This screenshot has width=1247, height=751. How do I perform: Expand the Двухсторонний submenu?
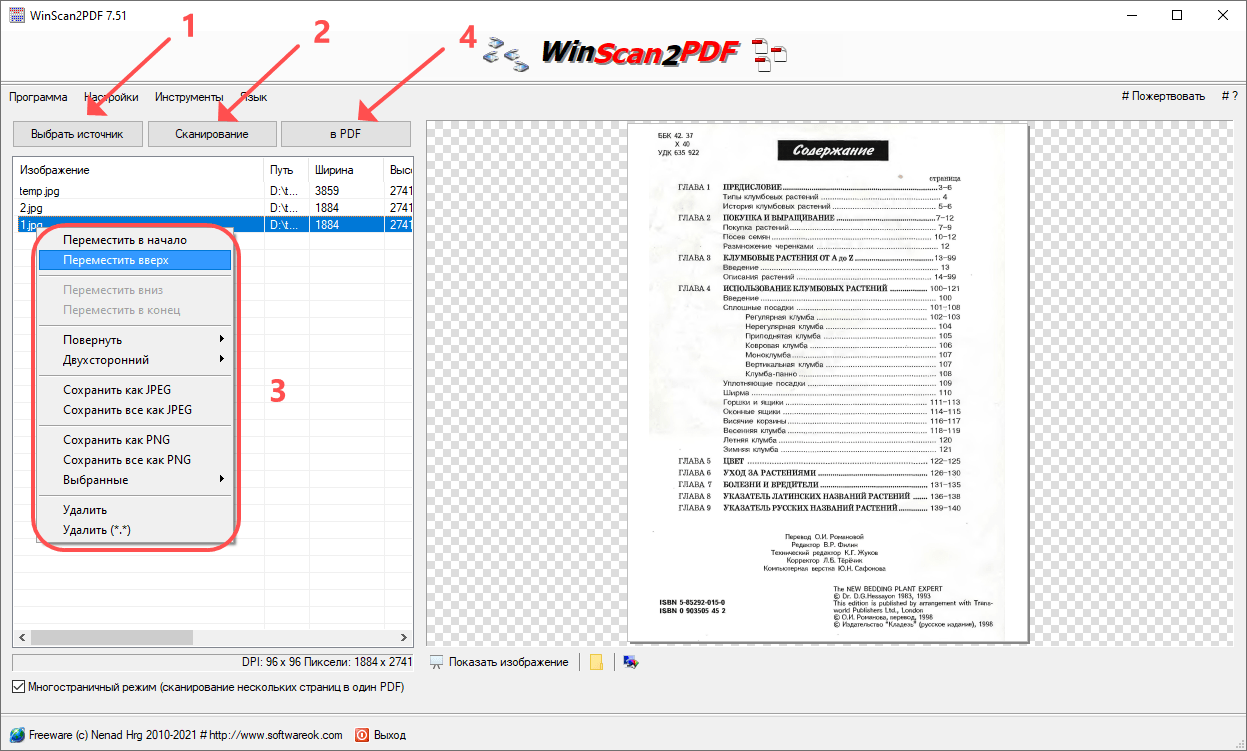pos(134,360)
